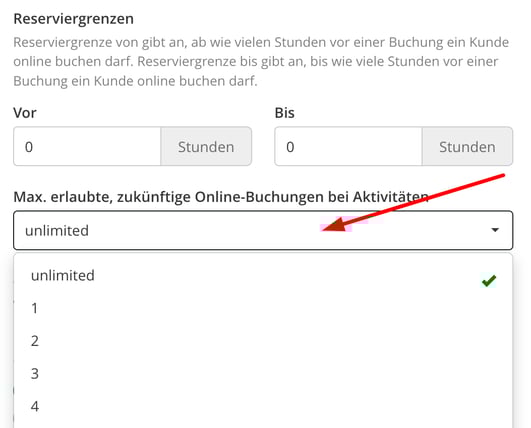Focus the Vor hours input field
Image resolution: width=531 pixels, height=428 pixels.
point(87,147)
